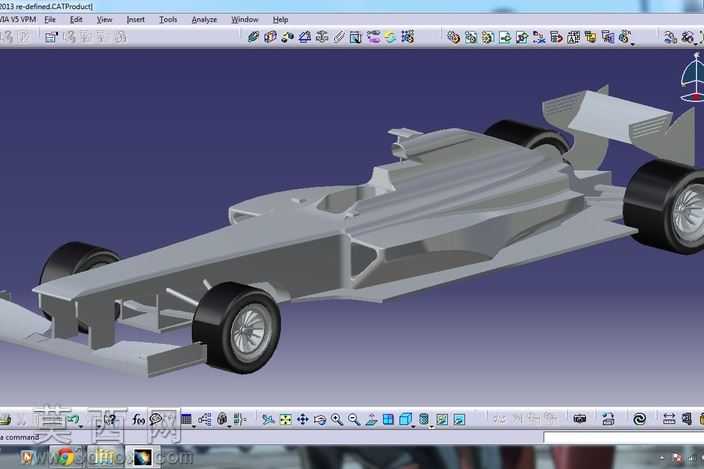The width and height of the screenshot is (704, 469).
Task: Click Existing Component With Positioning icon
Action: pyautogui.click(x=522, y=38)
